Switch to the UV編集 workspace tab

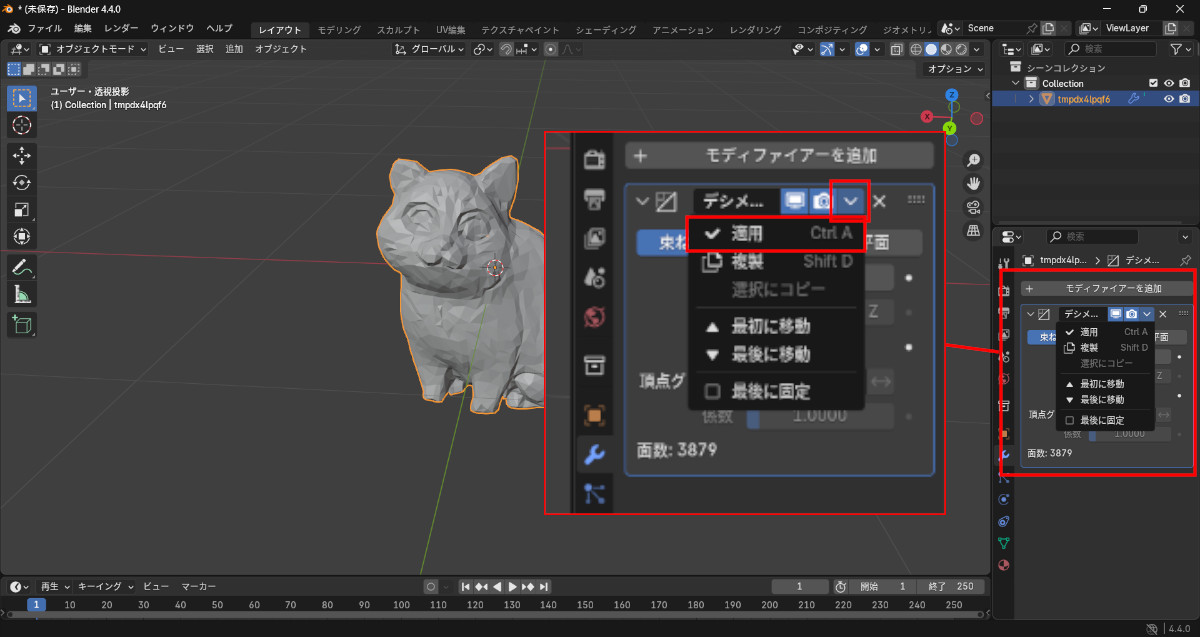(x=450, y=29)
